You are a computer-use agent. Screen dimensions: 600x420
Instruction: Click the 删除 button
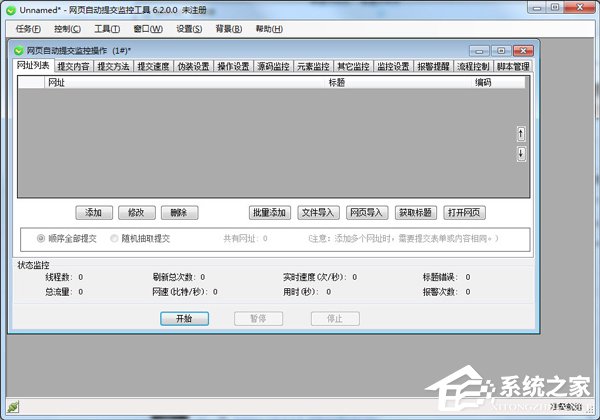[x=179, y=213]
